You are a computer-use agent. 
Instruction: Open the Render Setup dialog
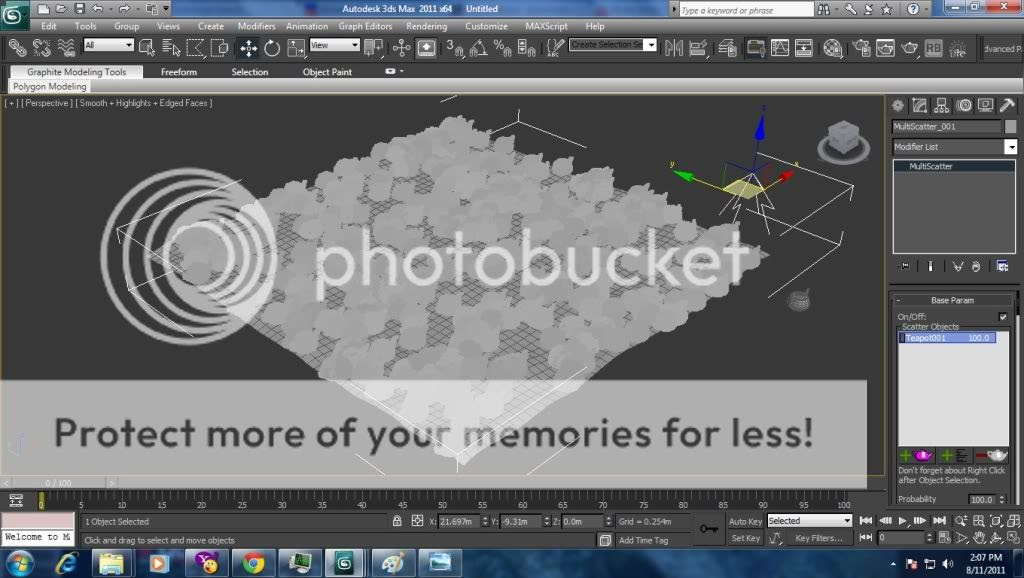[x=861, y=48]
